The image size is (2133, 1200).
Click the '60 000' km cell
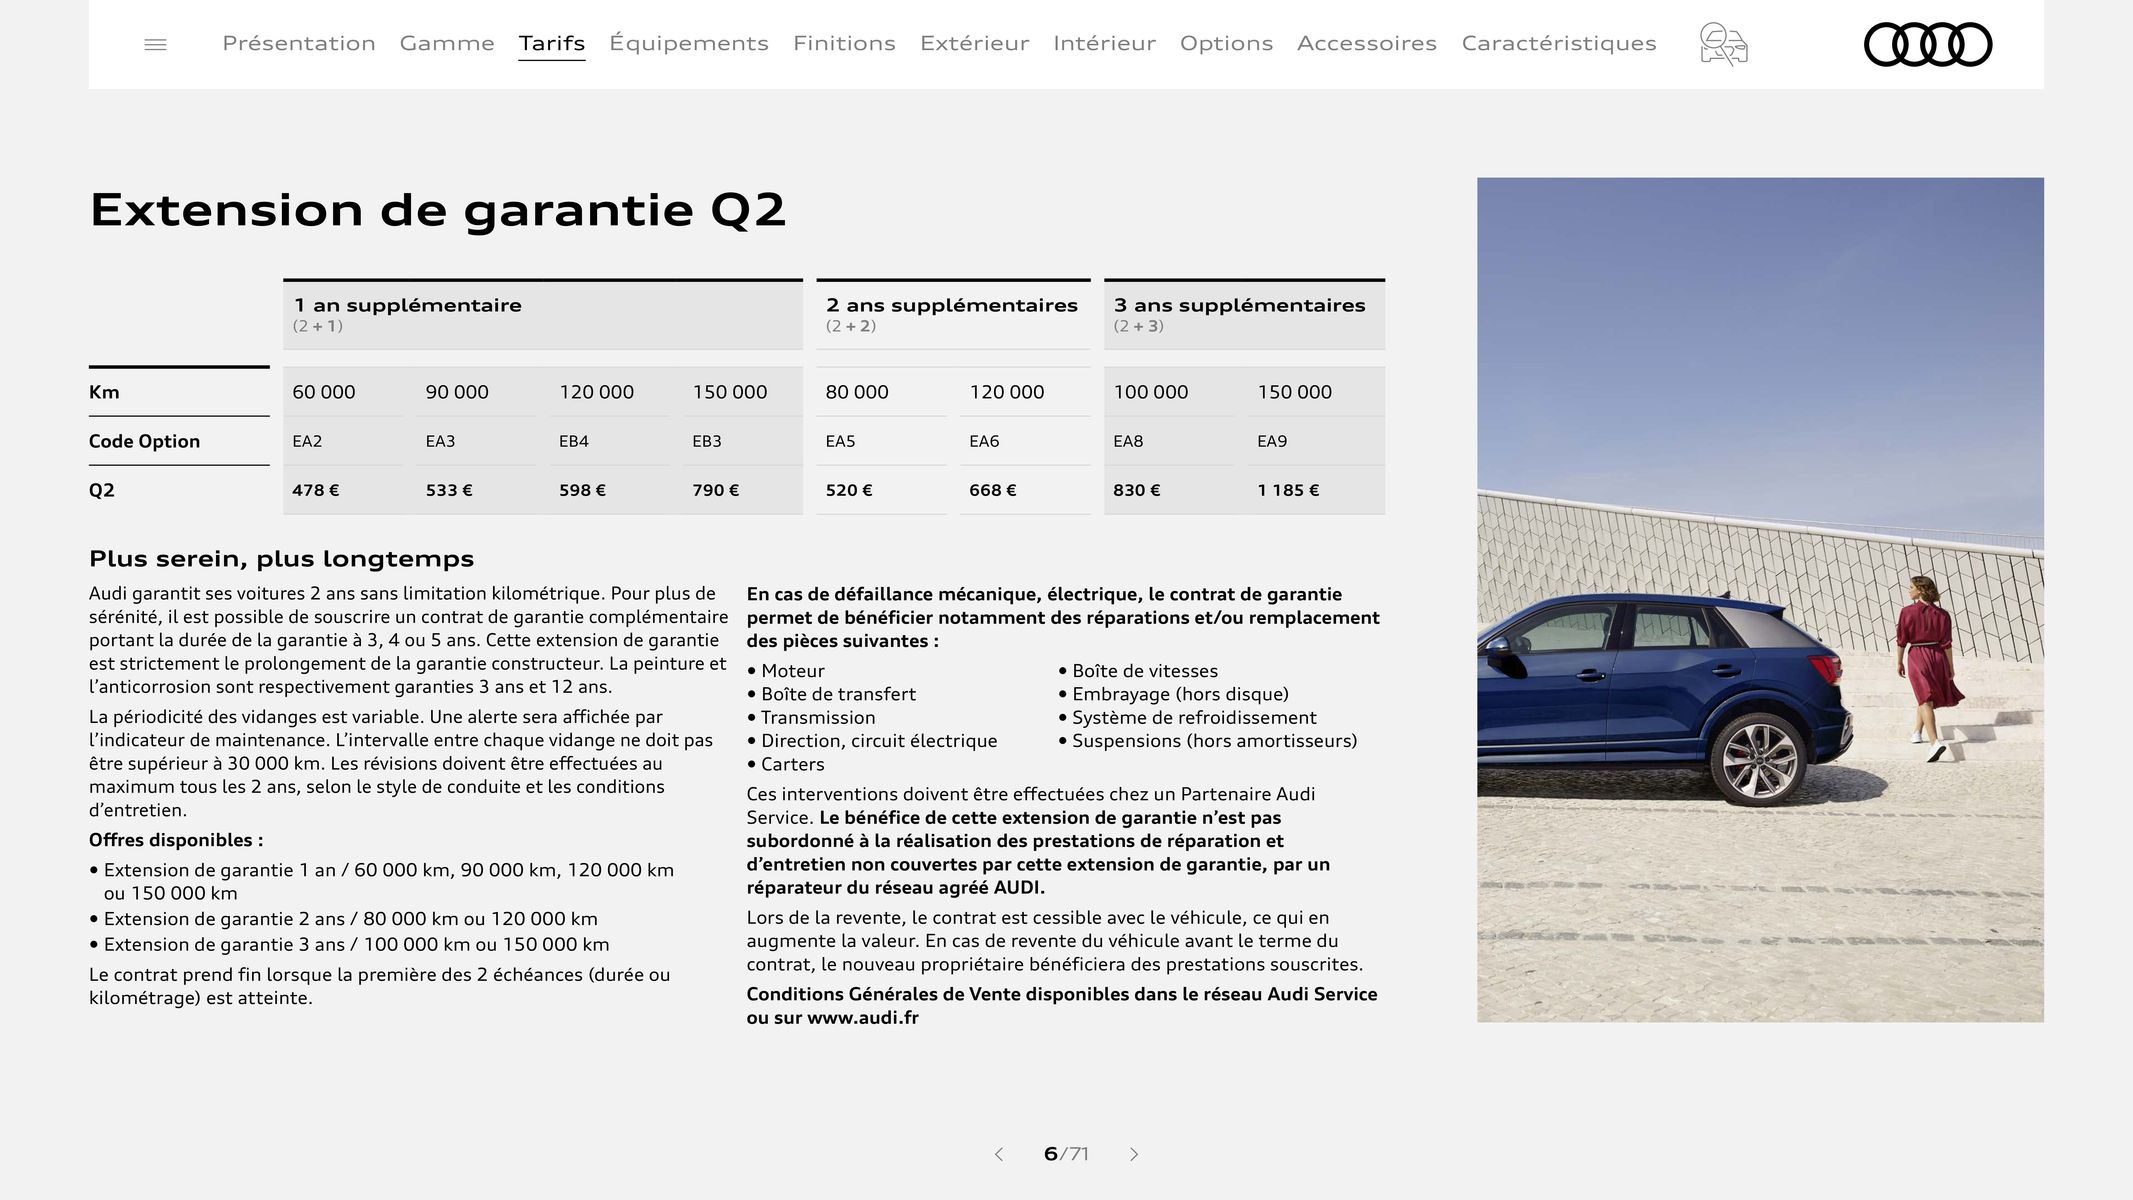pos(324,392)
